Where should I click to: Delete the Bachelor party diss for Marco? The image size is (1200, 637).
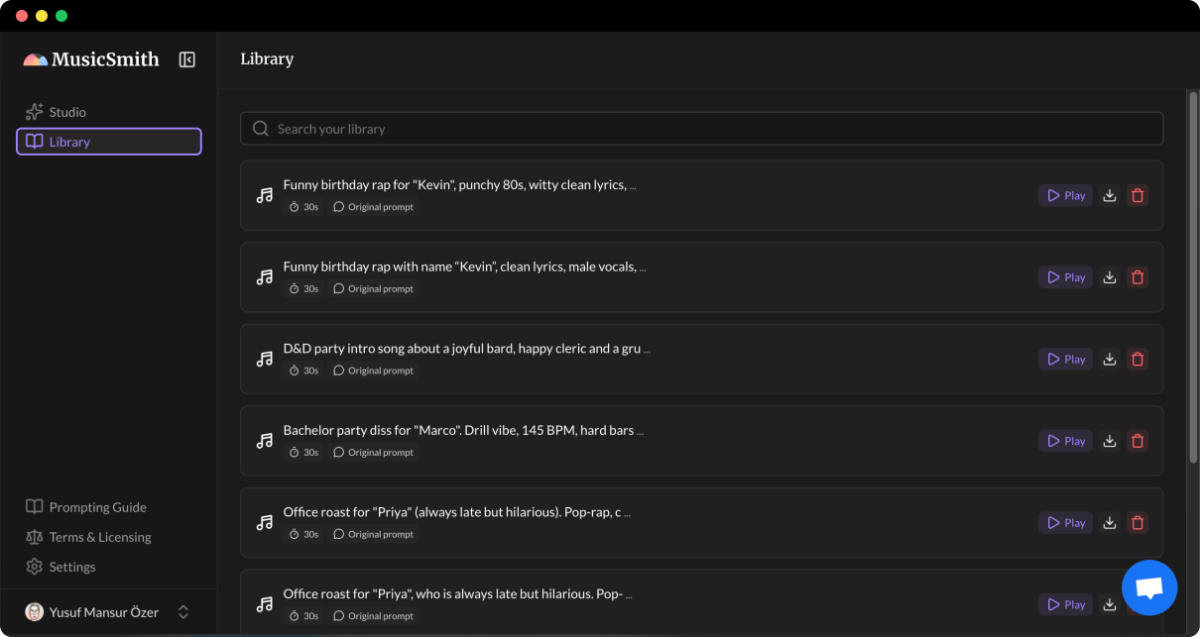(1137, 441)
